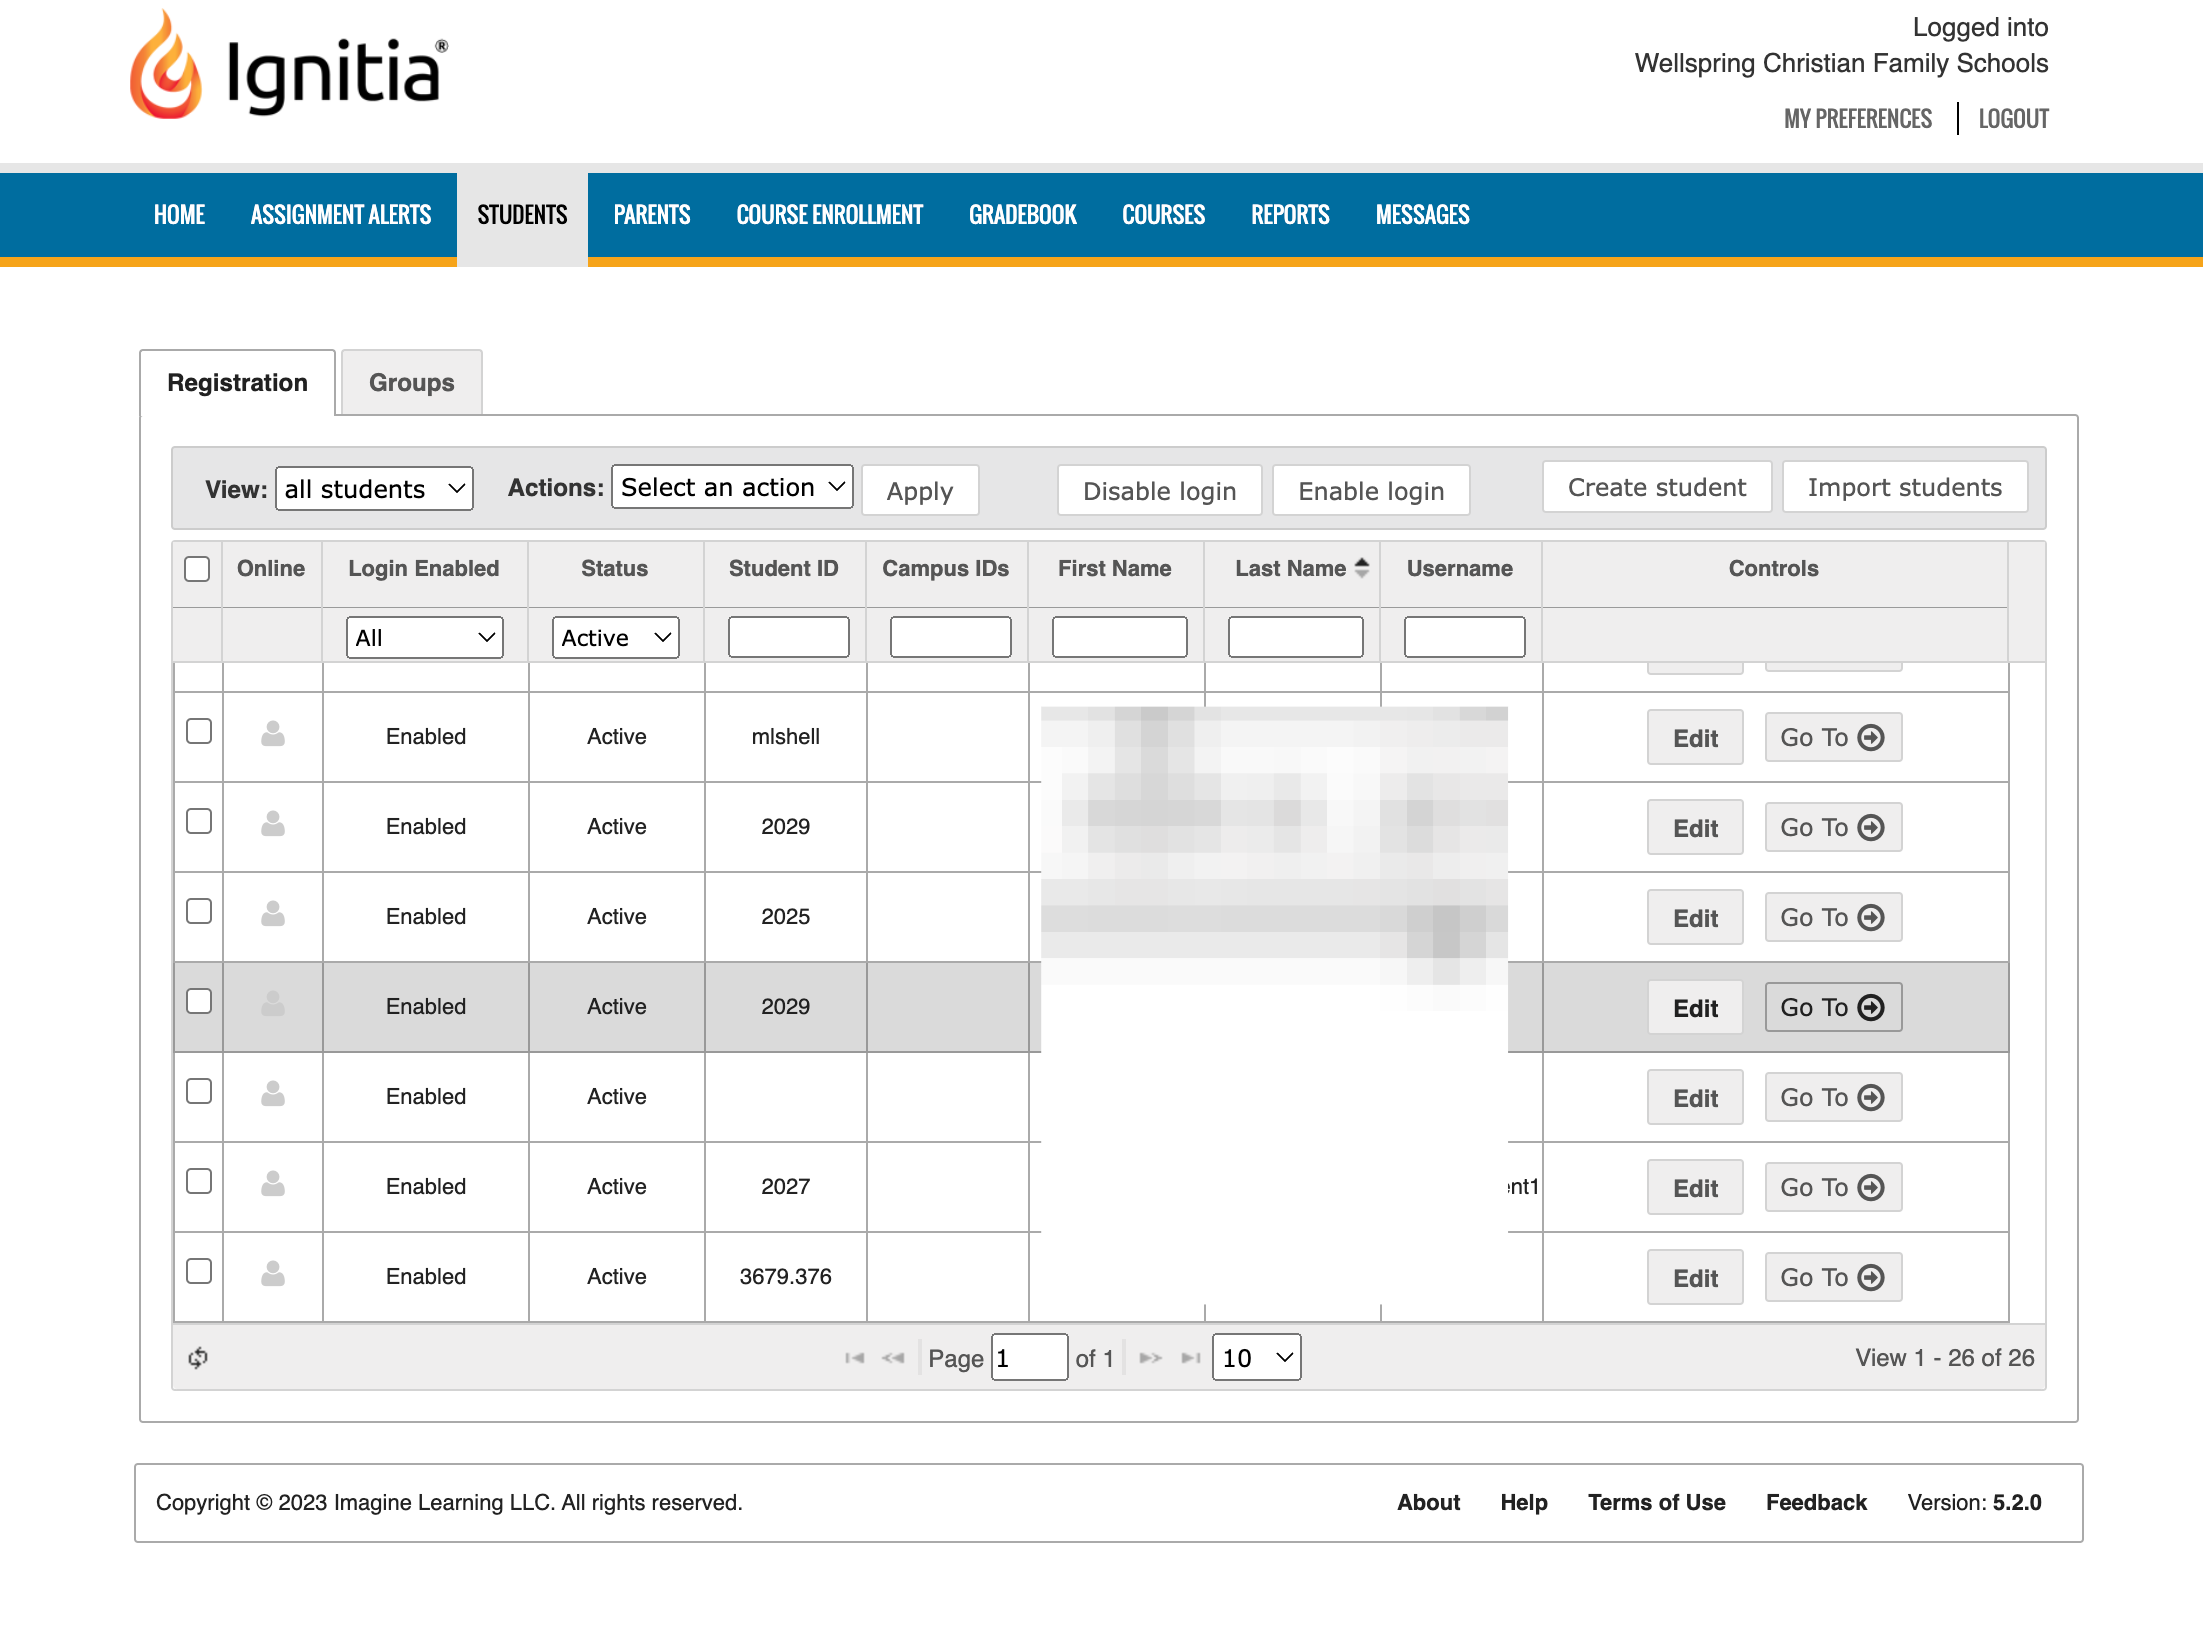
Task: Click the page number input field
Action: coord(1029,1357)
